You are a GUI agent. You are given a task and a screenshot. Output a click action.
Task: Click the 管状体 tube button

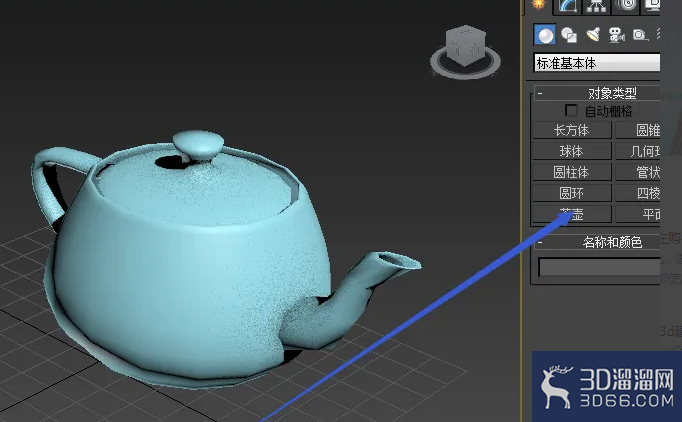point(638,172)
